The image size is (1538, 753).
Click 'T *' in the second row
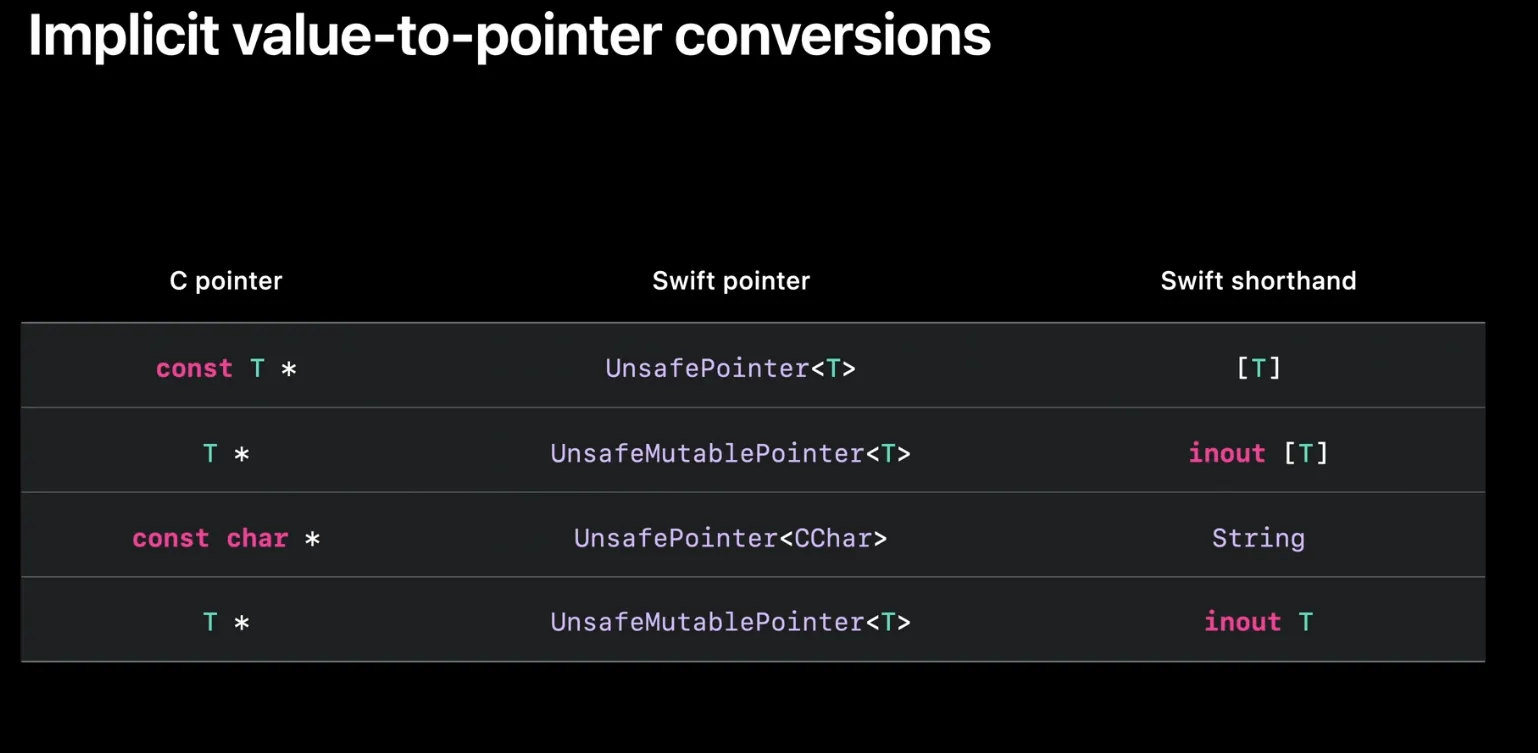point(226,454)
